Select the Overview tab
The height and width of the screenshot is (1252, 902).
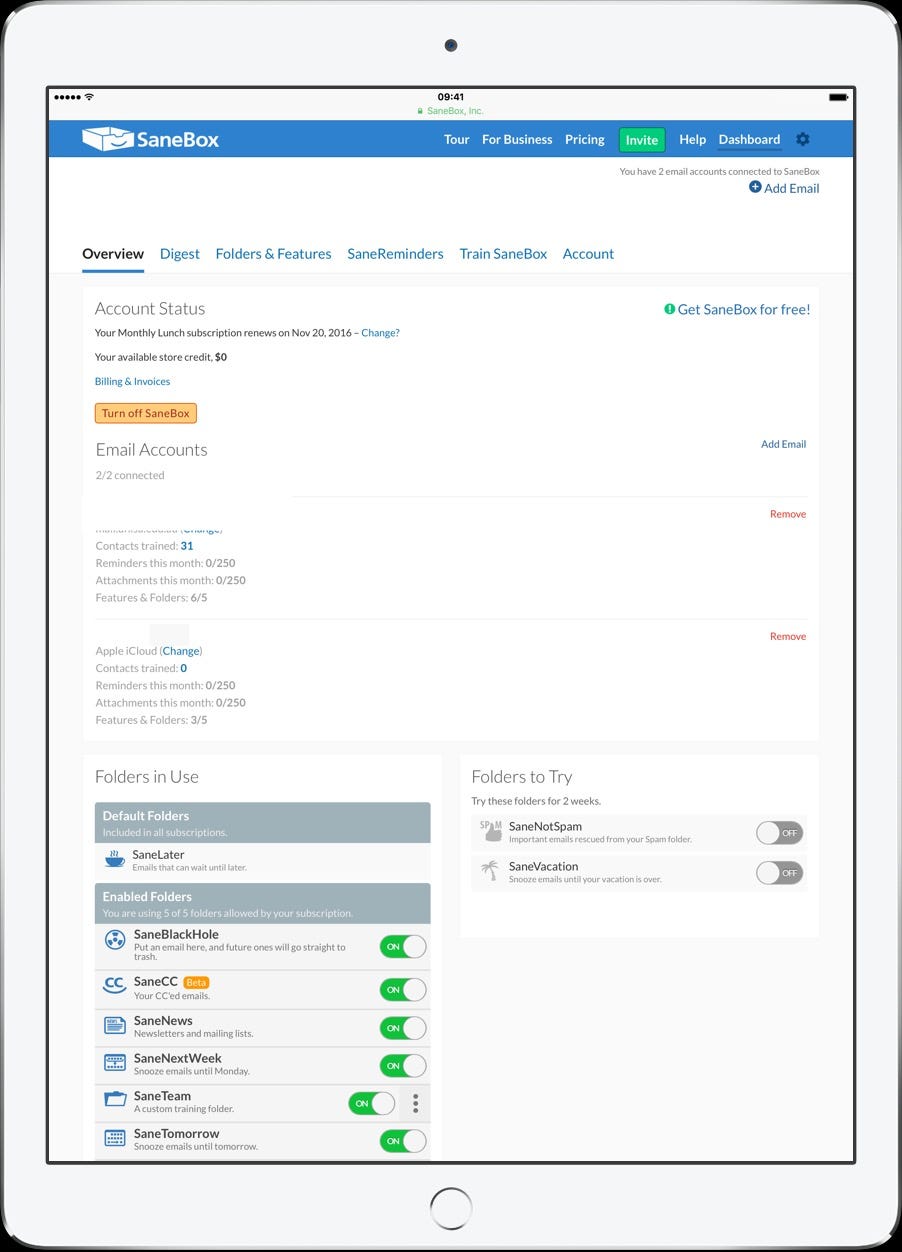113,254
